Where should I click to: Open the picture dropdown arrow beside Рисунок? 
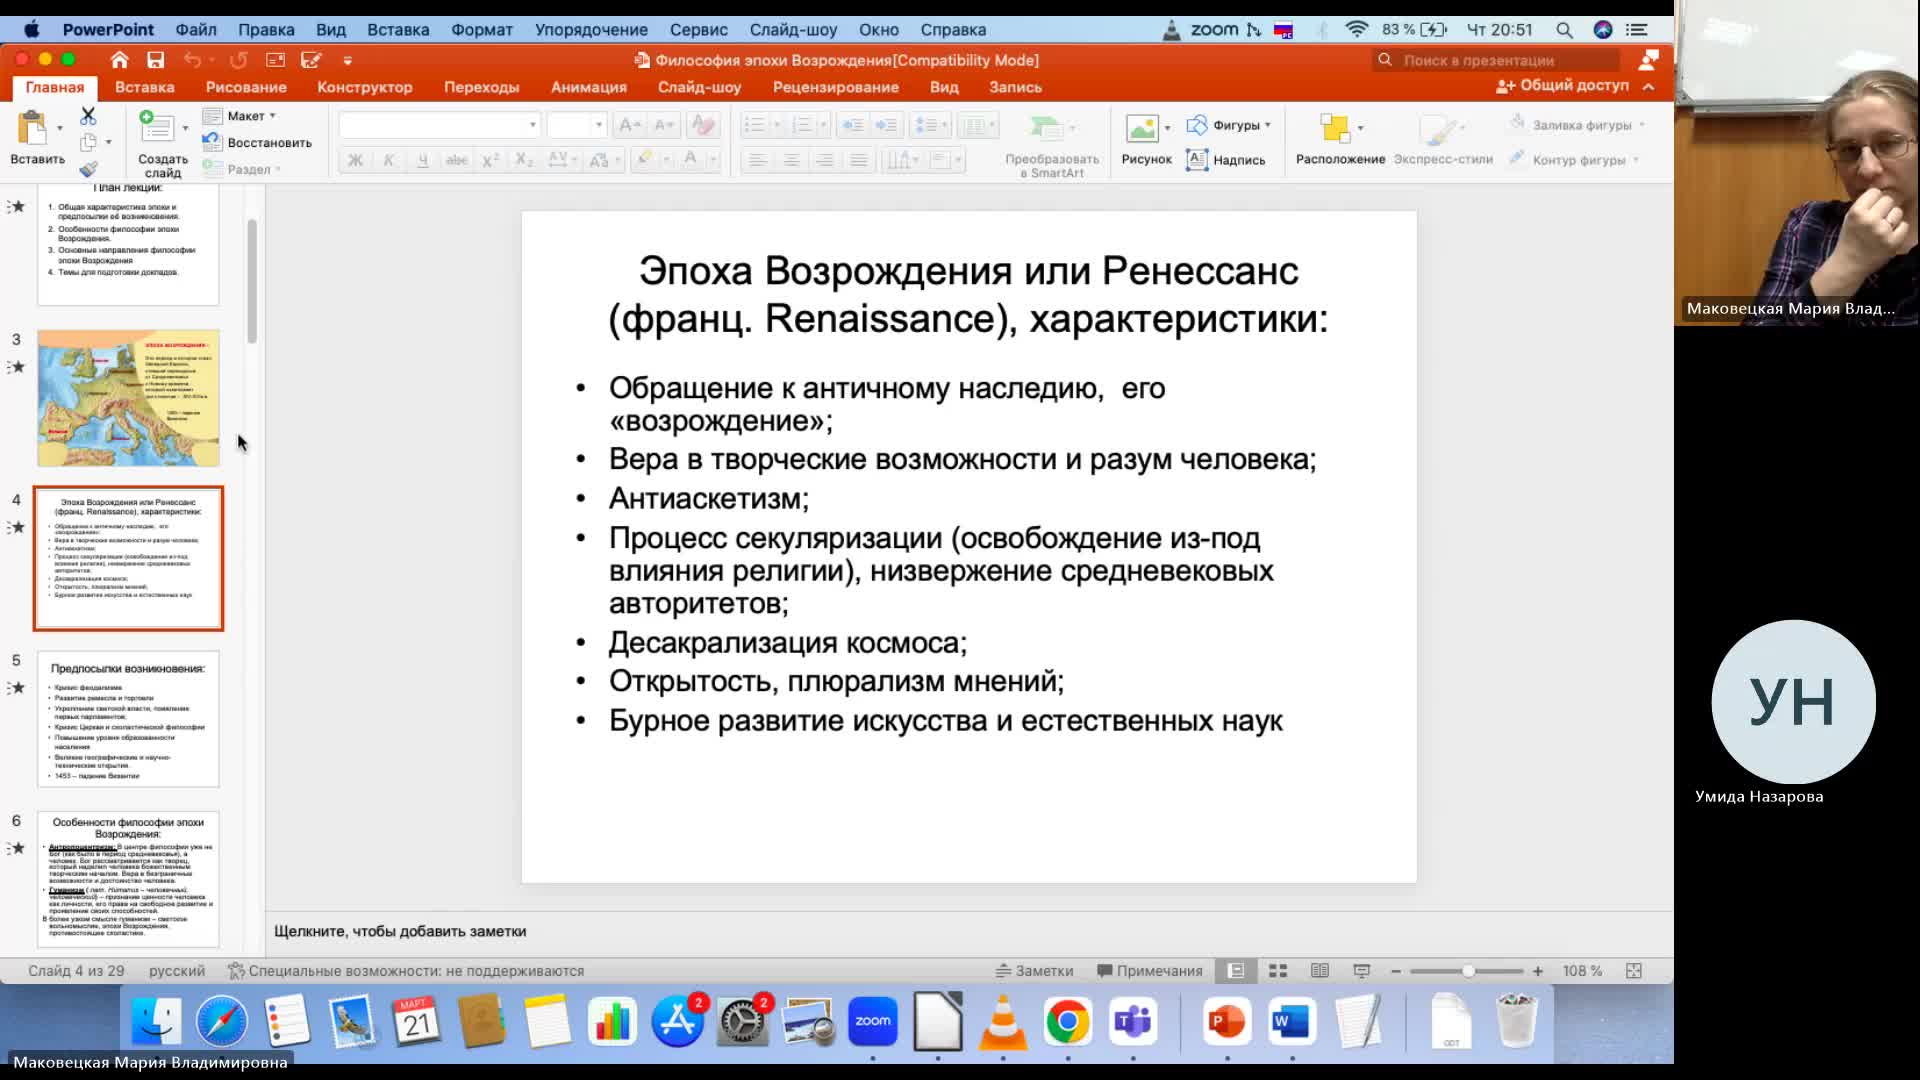(1167, 128)
